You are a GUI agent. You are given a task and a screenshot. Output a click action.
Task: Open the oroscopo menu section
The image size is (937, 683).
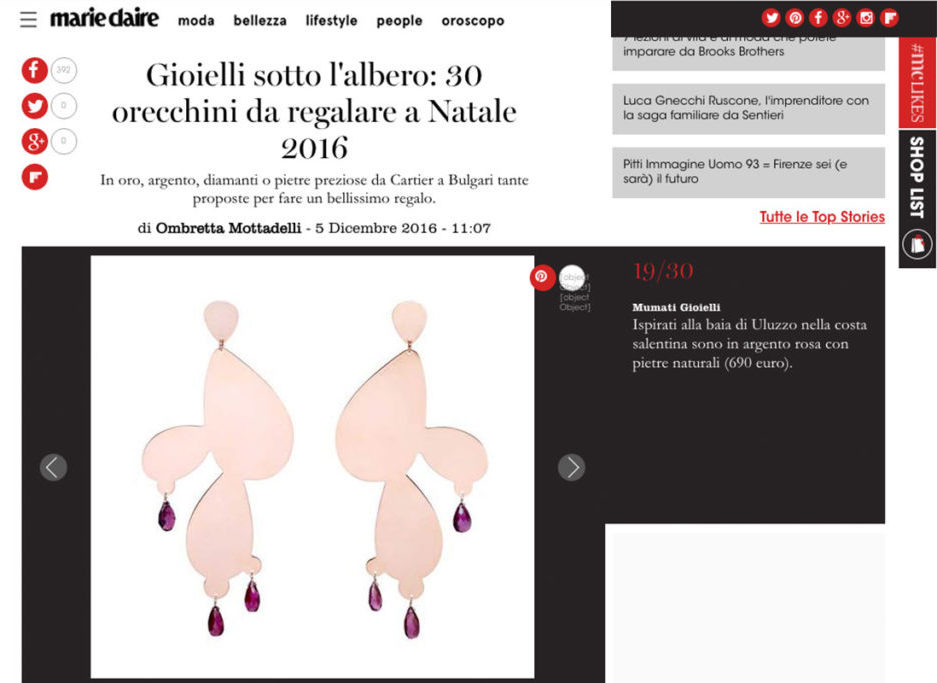click(473, 22)
